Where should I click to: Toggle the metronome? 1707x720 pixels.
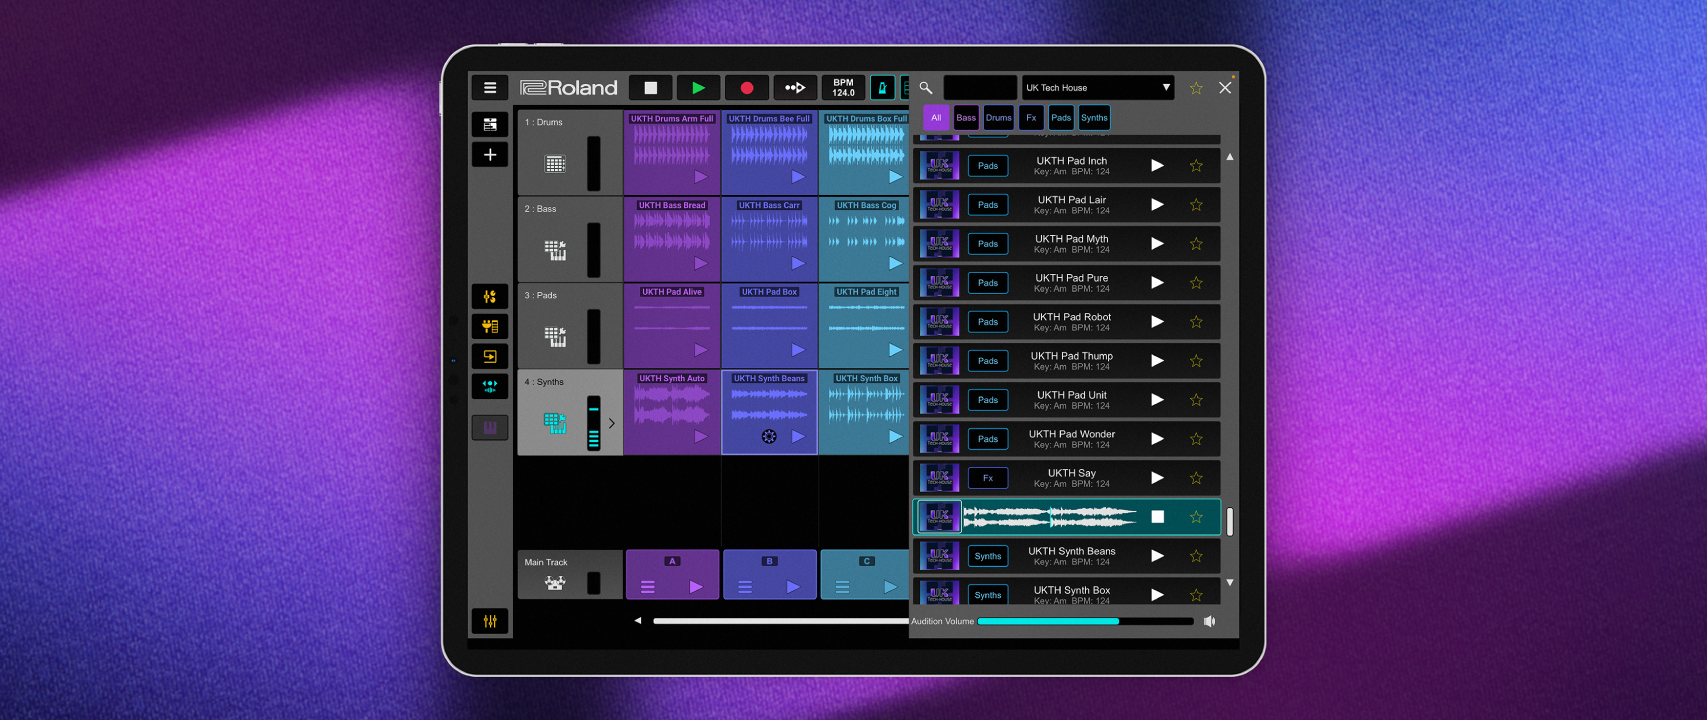[x=882, y=88]
